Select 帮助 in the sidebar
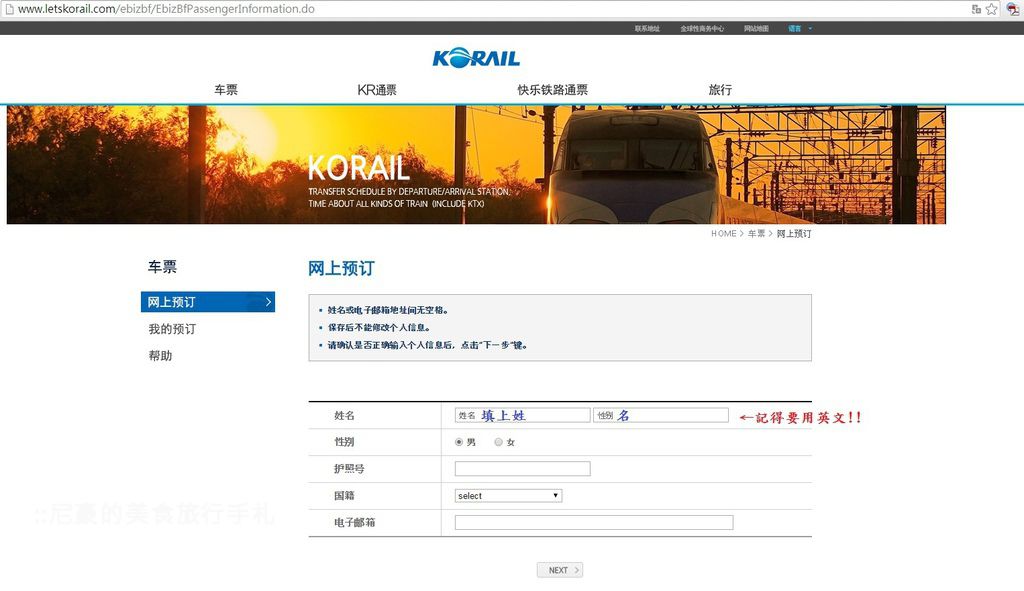1024x591 pixels. pos(160,356)
